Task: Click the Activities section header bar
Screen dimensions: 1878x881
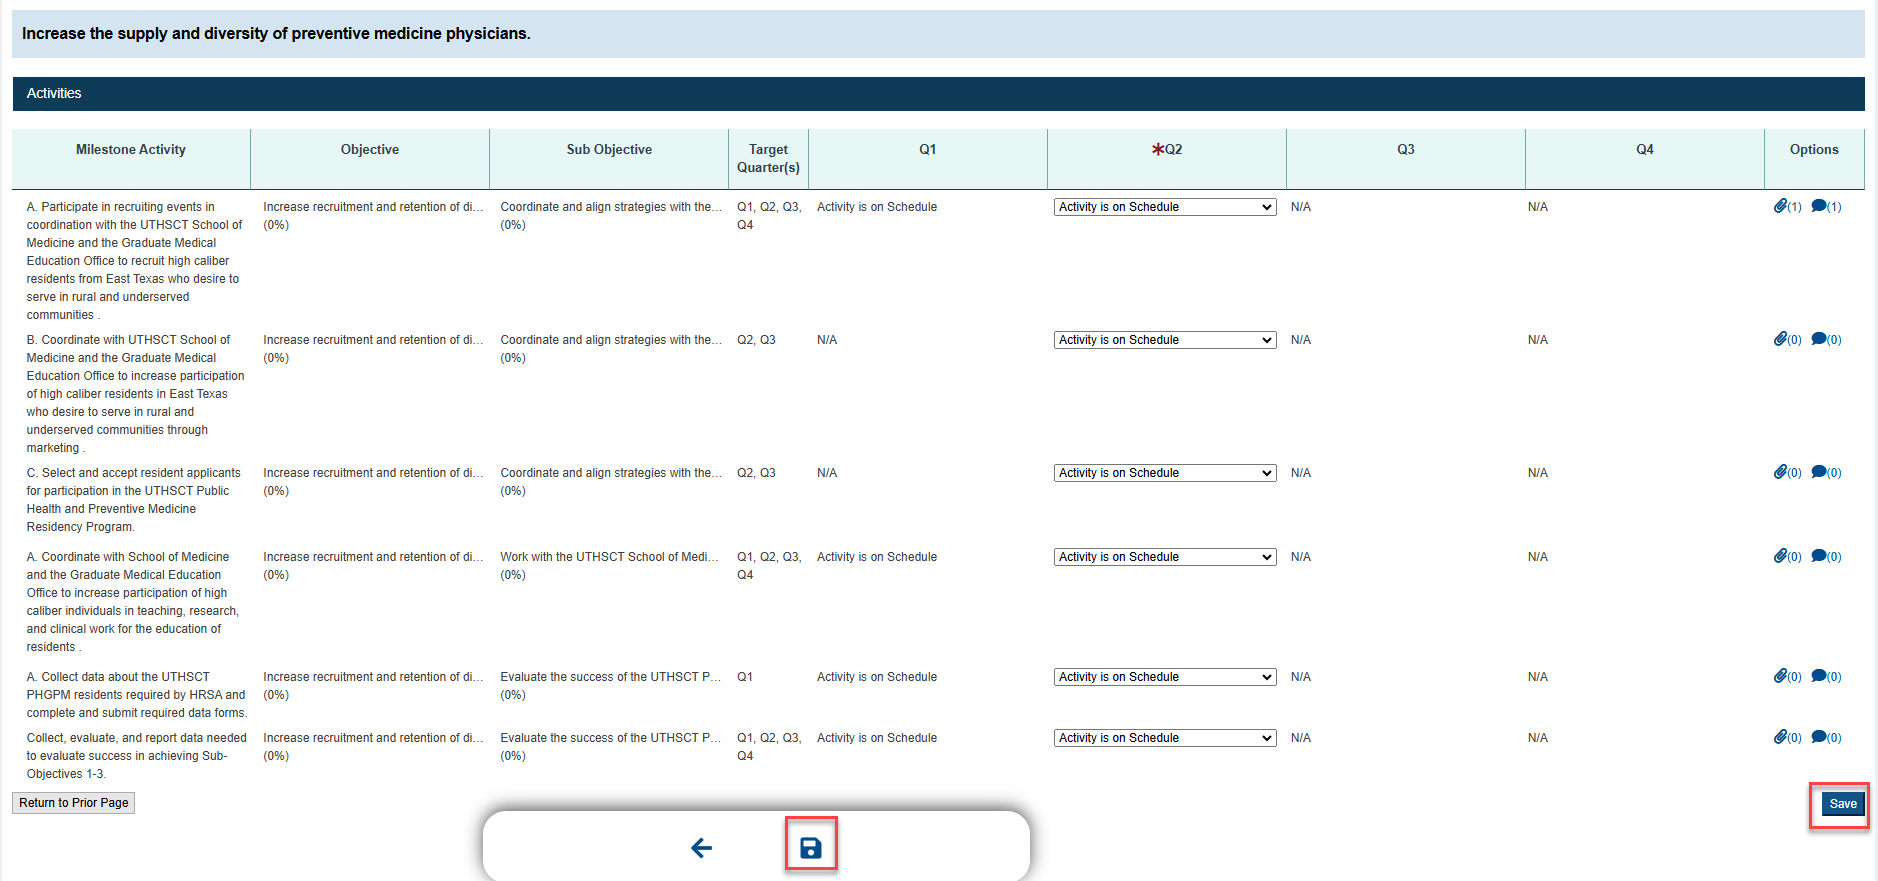Action: point(938,94)
